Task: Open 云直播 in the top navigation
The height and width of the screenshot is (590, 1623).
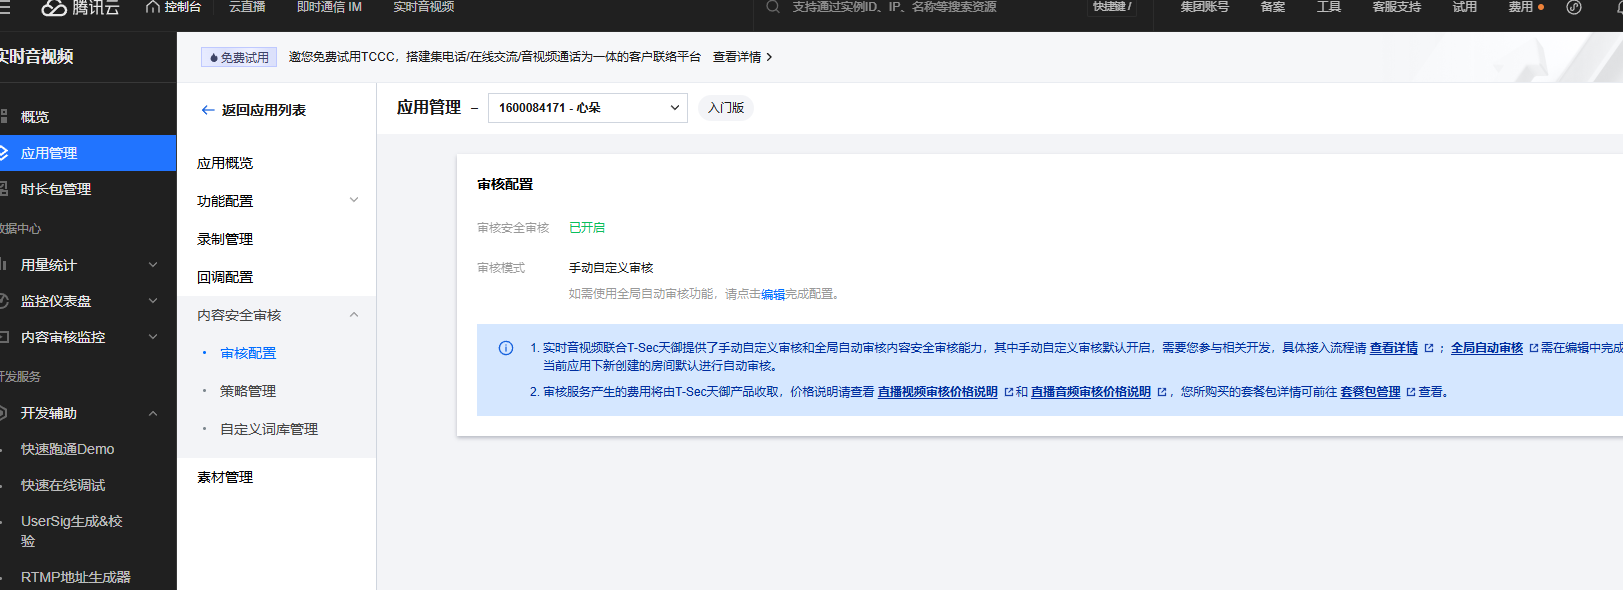Action: click(247, 7)
